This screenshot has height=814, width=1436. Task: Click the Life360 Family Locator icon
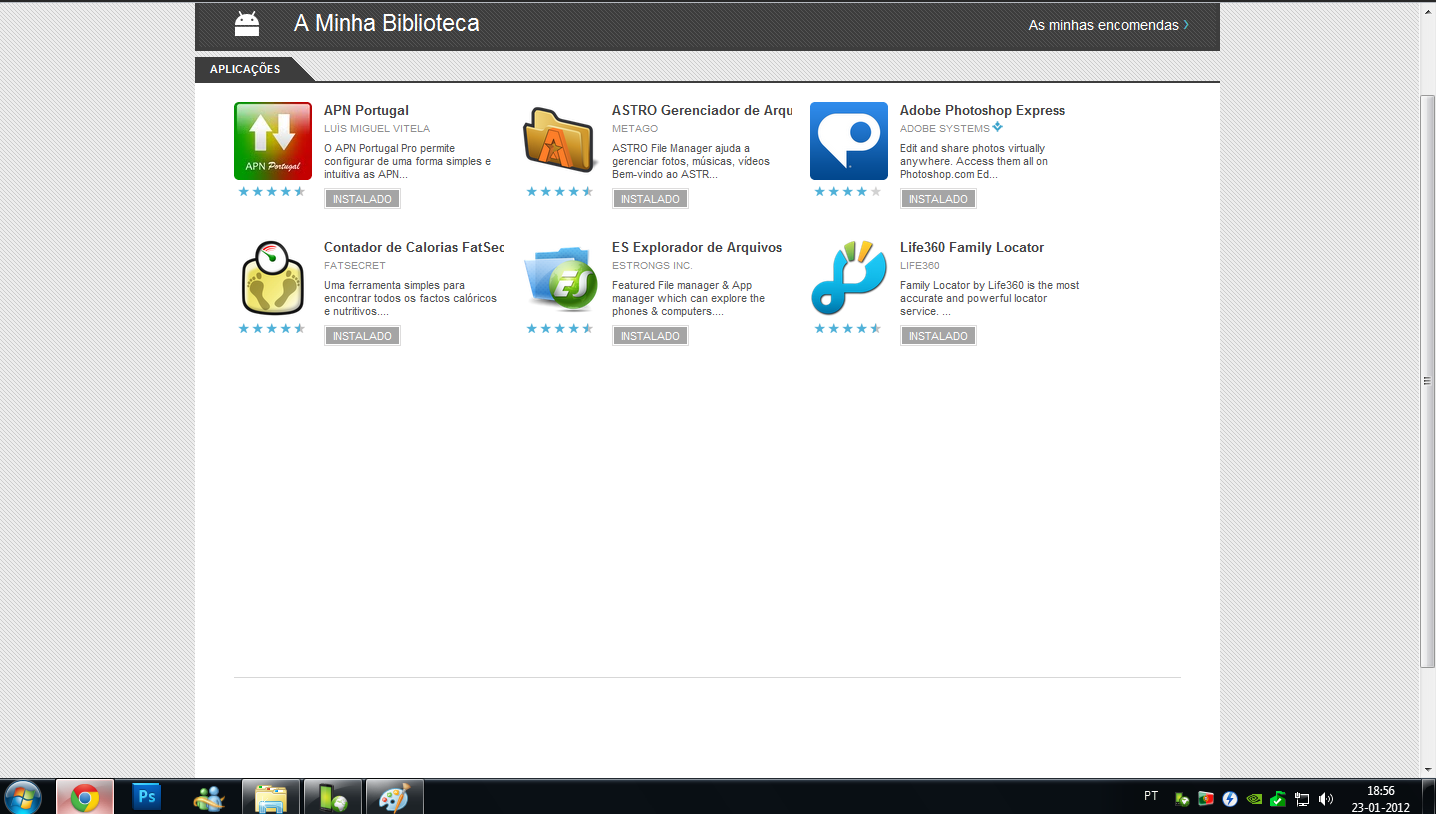[848, 278]
